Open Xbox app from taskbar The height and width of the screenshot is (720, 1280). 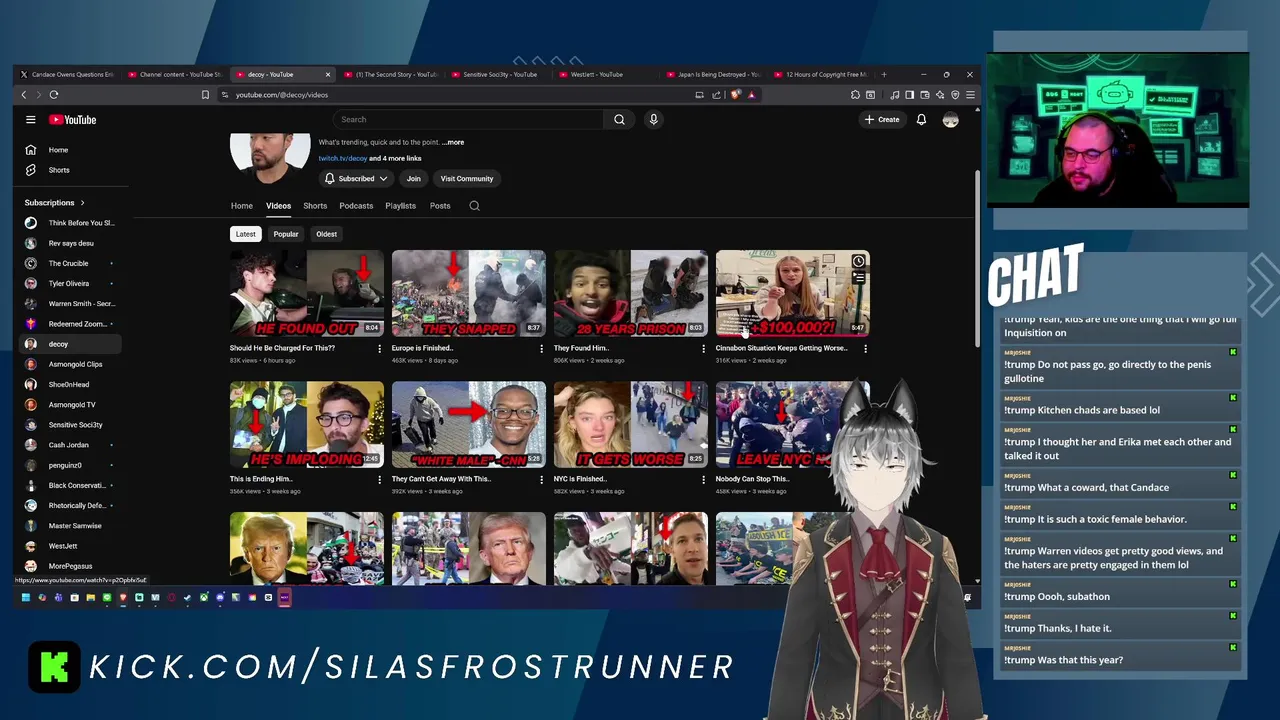(x=203, y=597)
